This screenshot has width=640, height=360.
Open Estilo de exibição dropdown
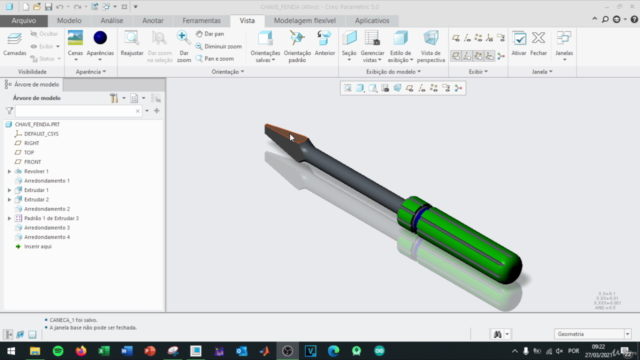tap(400, 56)
